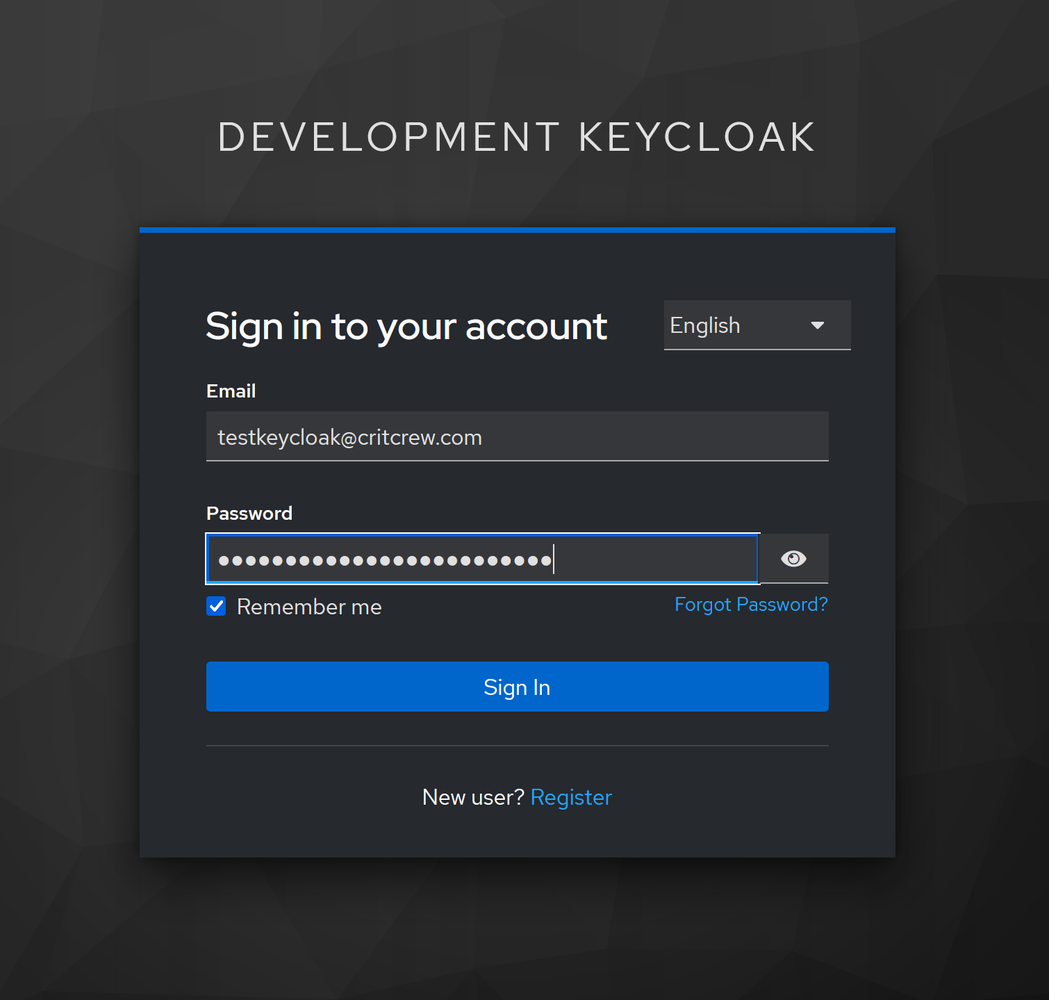Click the Remember me label text
1049x1000 pixels.
(309, 607)
